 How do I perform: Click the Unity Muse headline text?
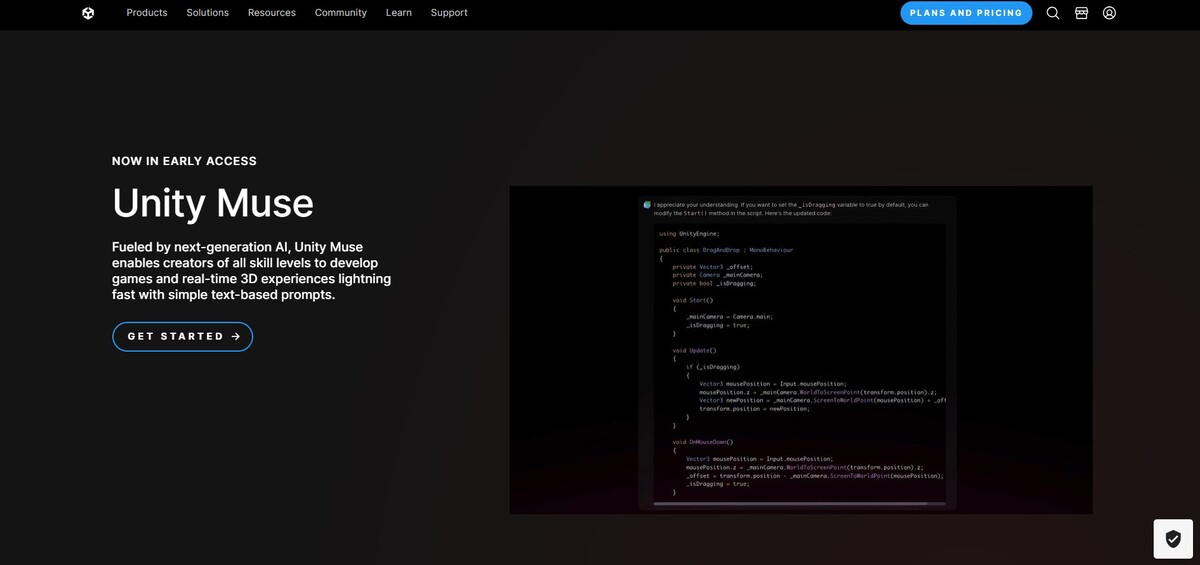213,203
